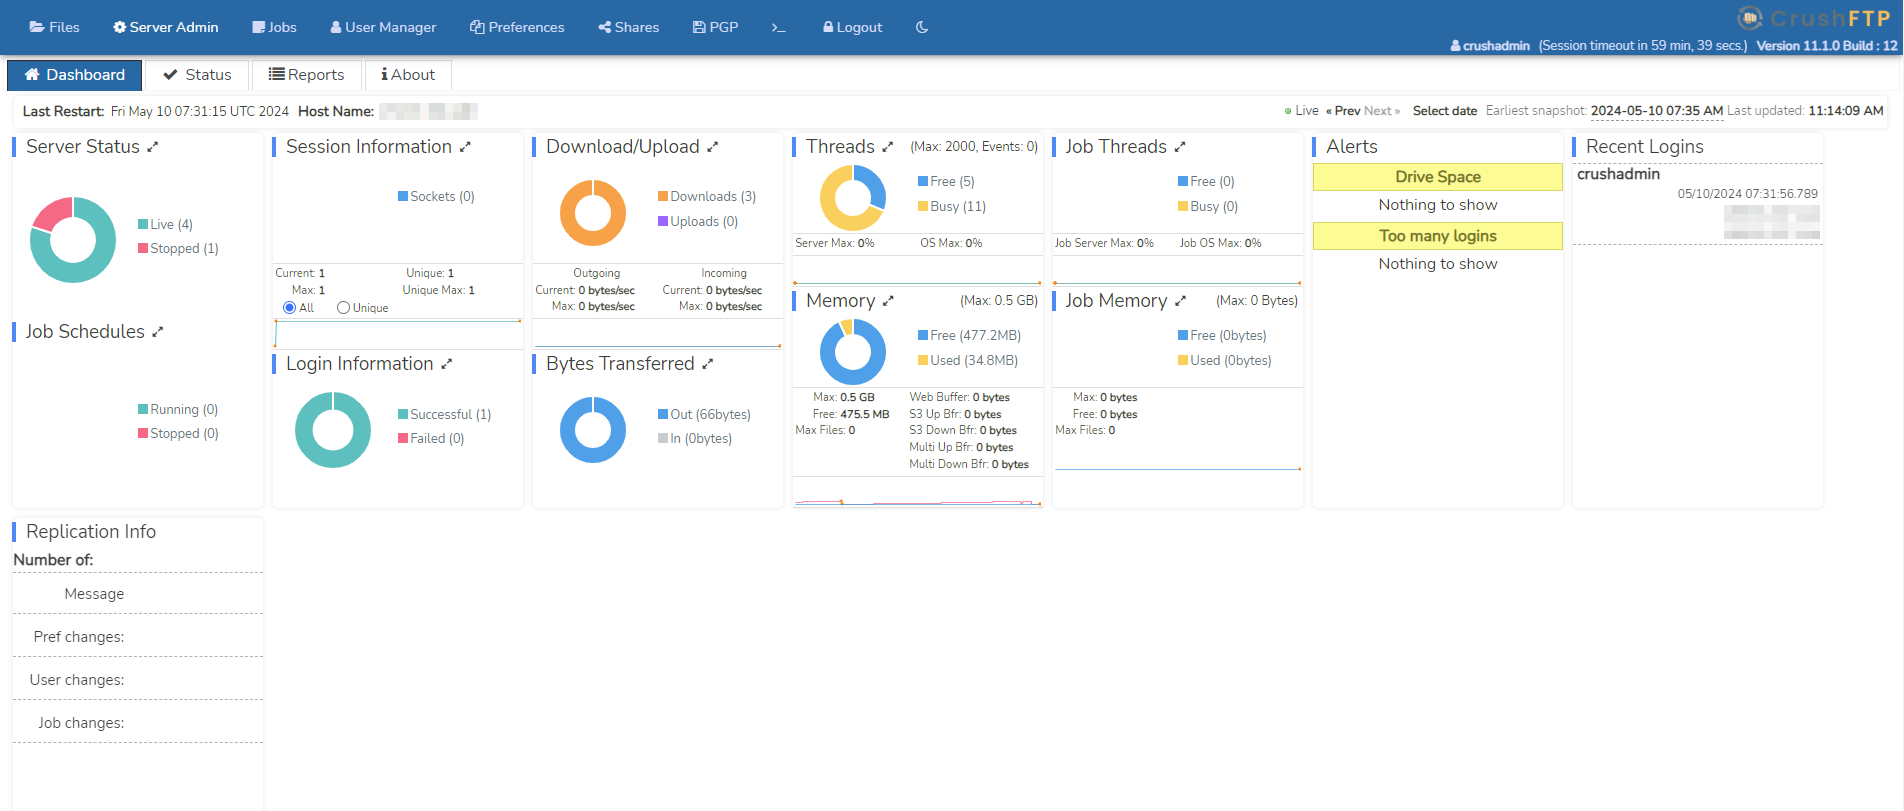Viewport: 1904px width, 811px height.
Task: Expand the Bytes Transferred panel
Action: click(x=708, y=364)
